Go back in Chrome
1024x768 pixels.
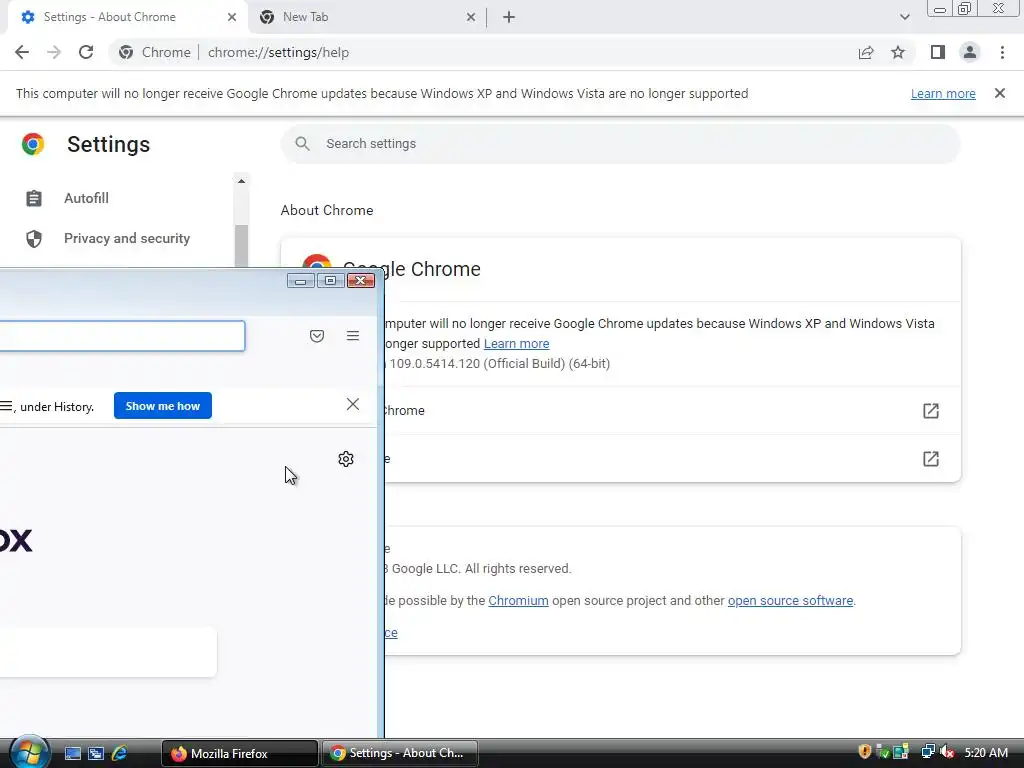coord(22,52)
